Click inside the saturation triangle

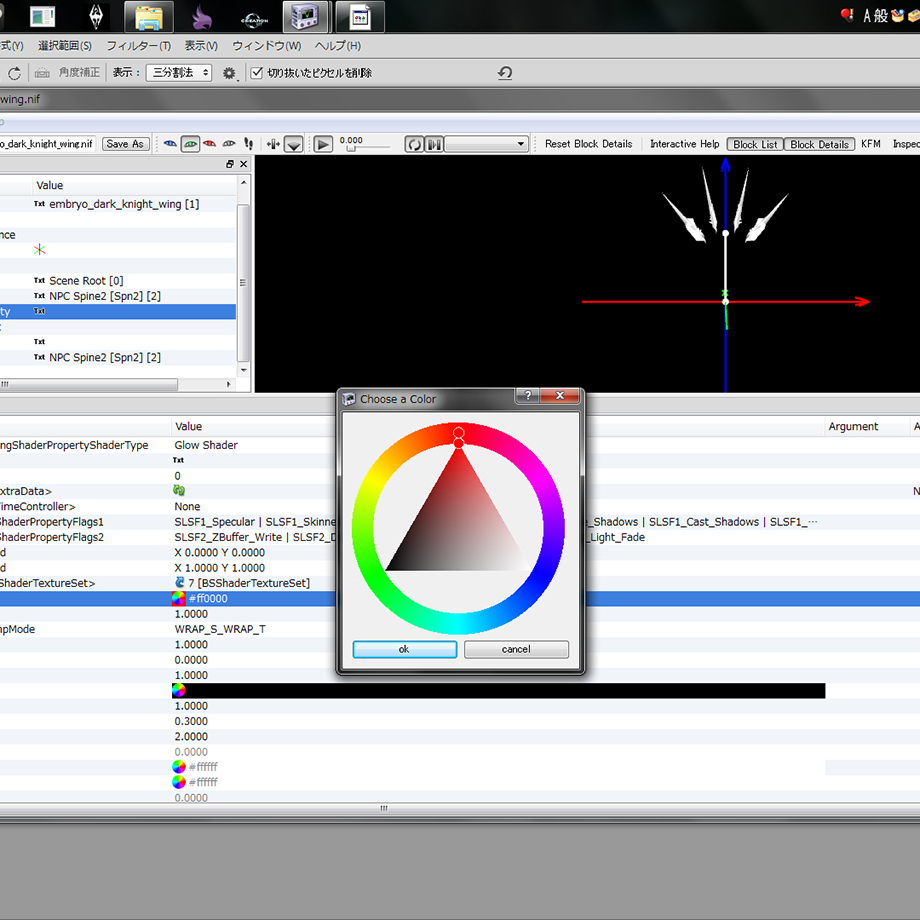pyautogui.click(x=458, y=528)
